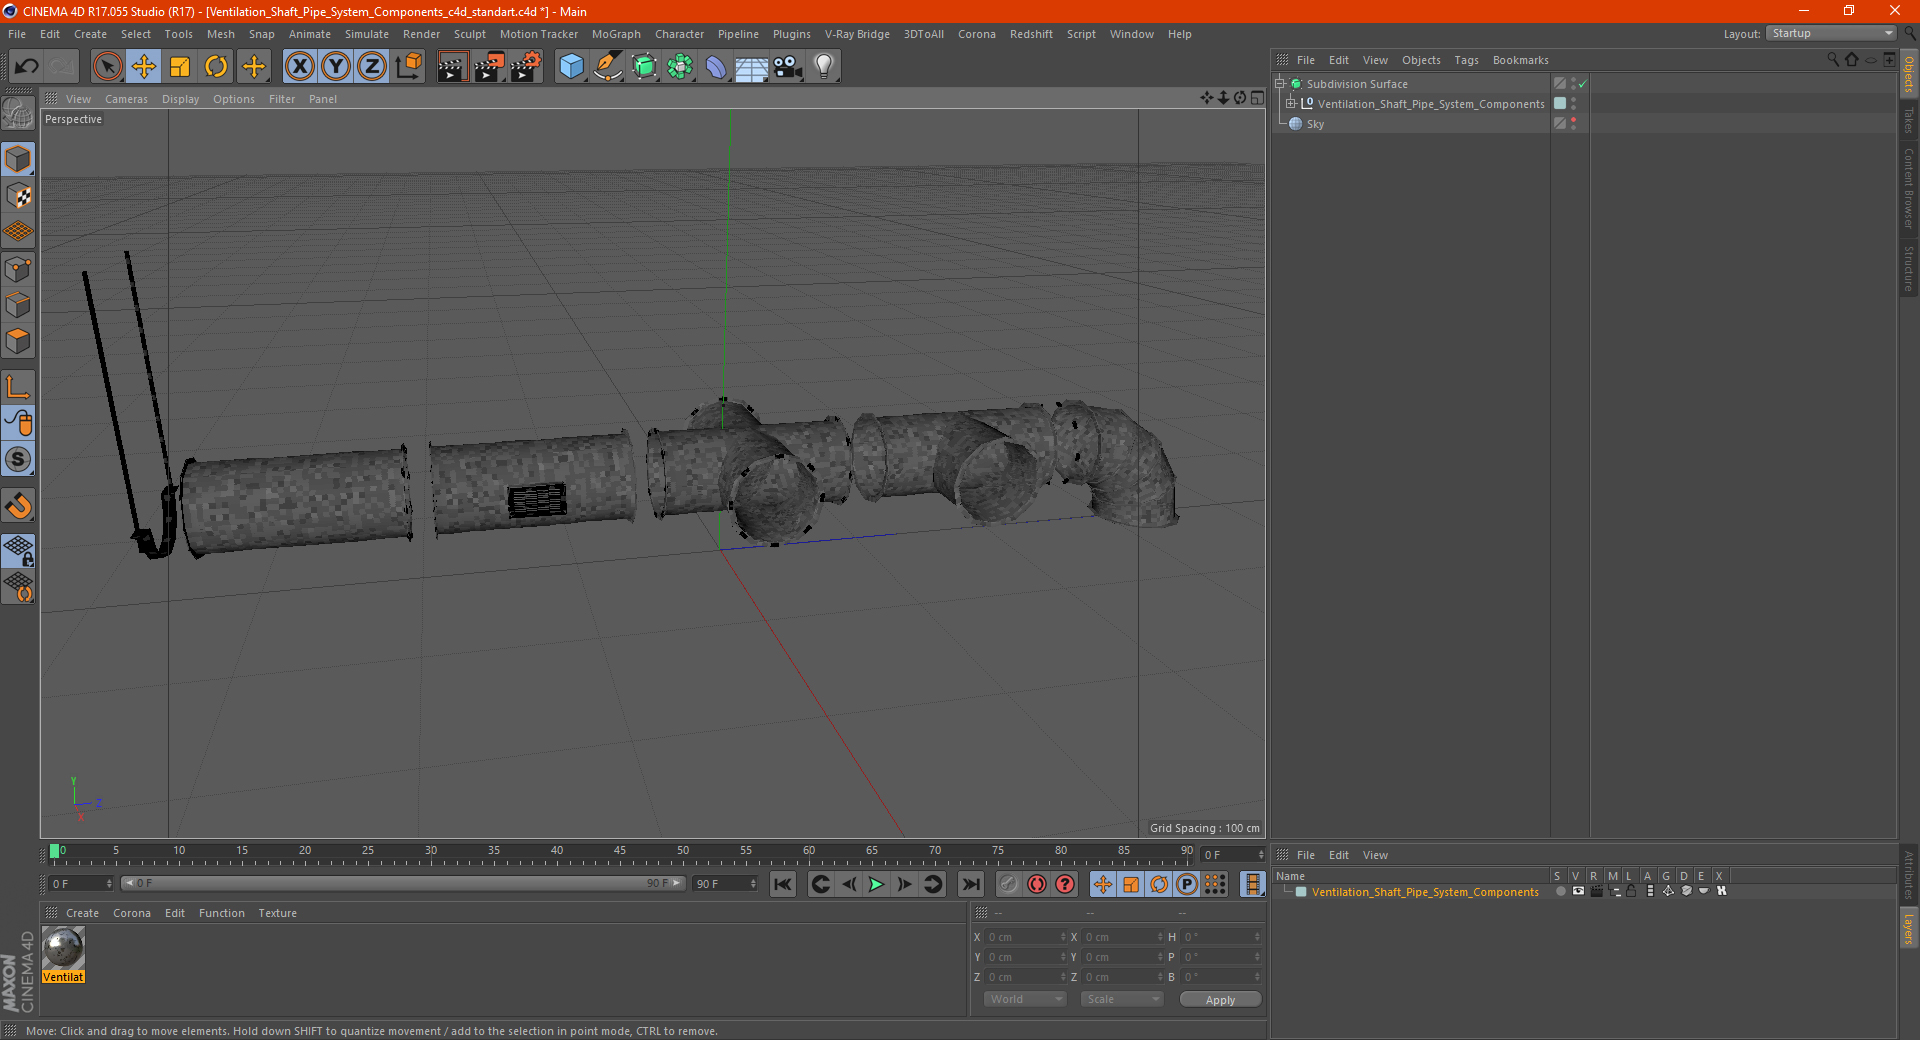Viewport: 1920px width, 1040px height.
Task: Toggle Z axis lock
Action: (372, 67)
